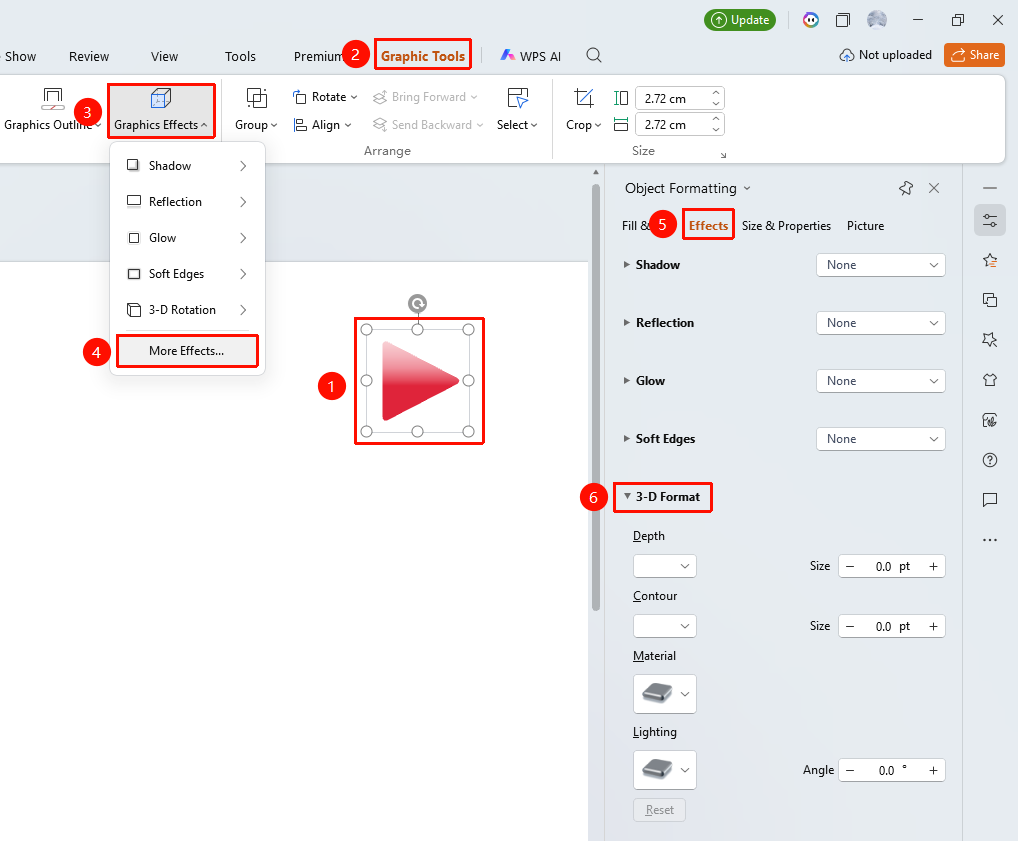Viewport: 1018px width, 841px height.
Task: Click the Reset button in 3-D Format
Action: pyautogui.click(x=660, y=810)
